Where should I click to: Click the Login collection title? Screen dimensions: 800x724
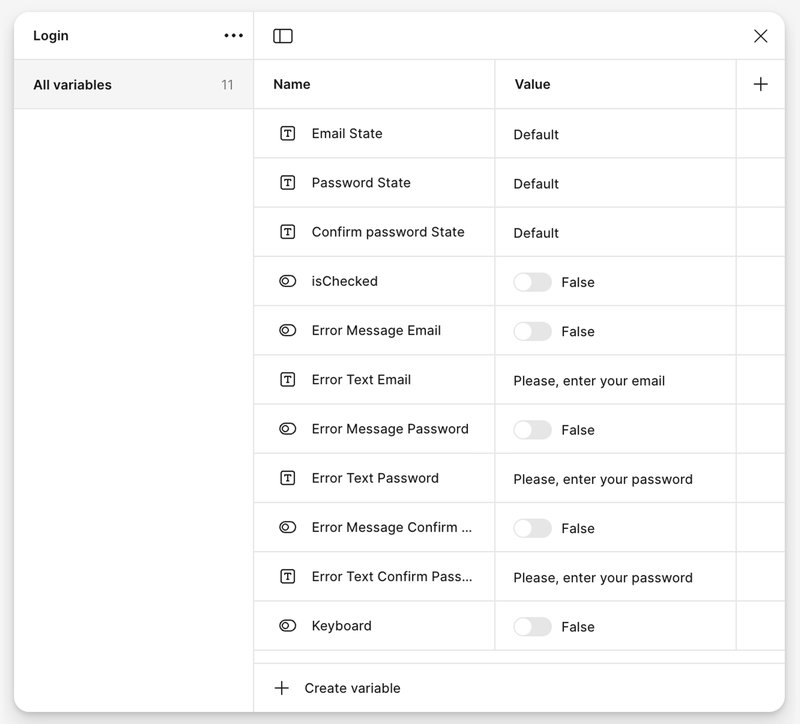pos(51,36)
